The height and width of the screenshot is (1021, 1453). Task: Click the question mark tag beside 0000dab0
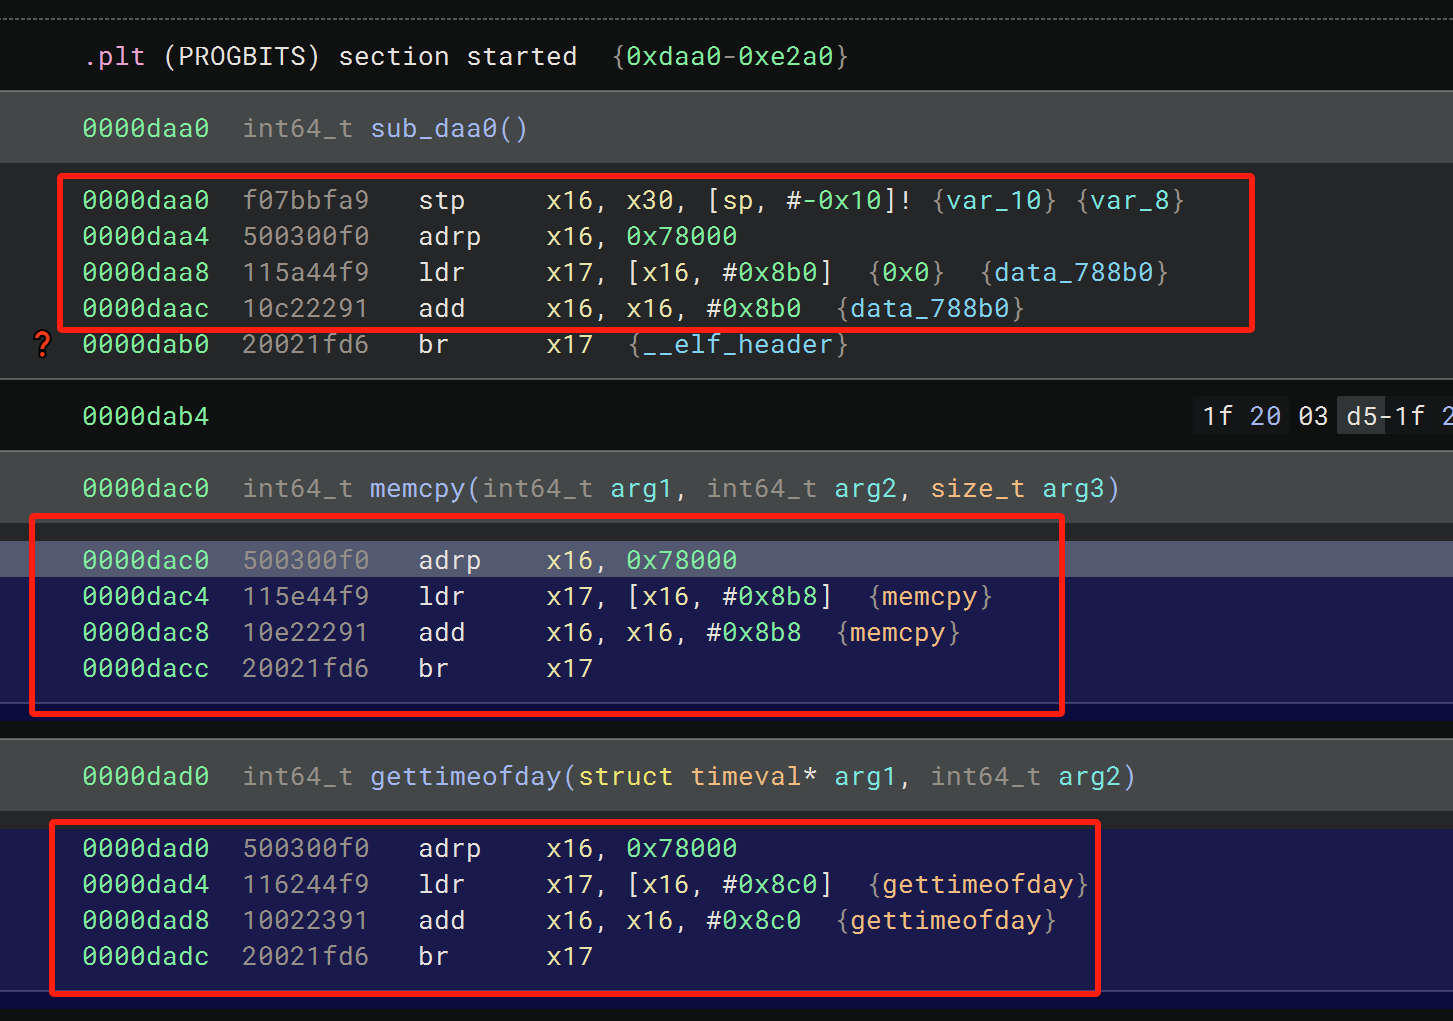[42, 344]
